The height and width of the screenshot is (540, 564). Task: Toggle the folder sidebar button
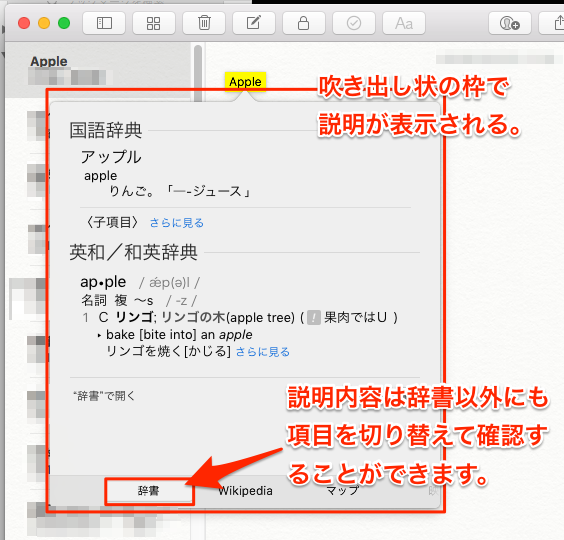[x=104, y=23]
